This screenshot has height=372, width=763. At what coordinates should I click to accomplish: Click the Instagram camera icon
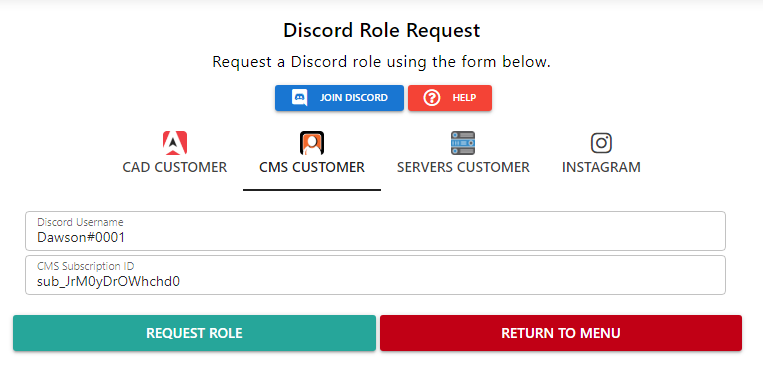[x=601, y=143]
